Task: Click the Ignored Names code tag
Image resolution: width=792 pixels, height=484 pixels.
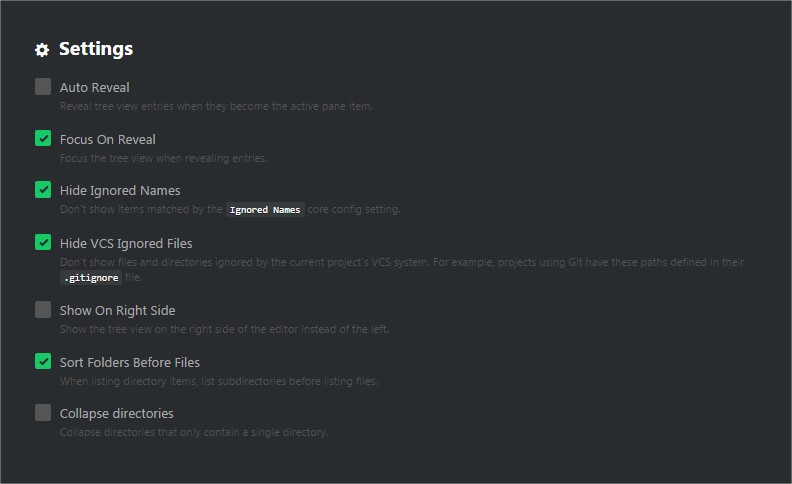Action: [265, 210]
